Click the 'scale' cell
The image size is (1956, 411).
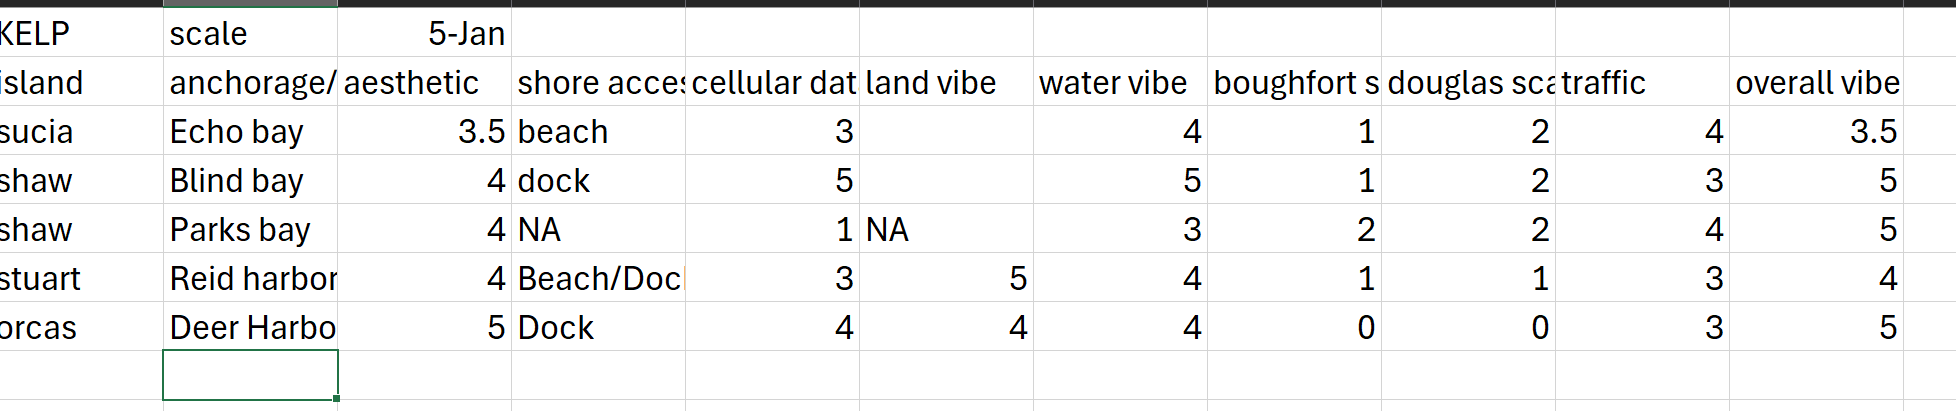[250, 33]
